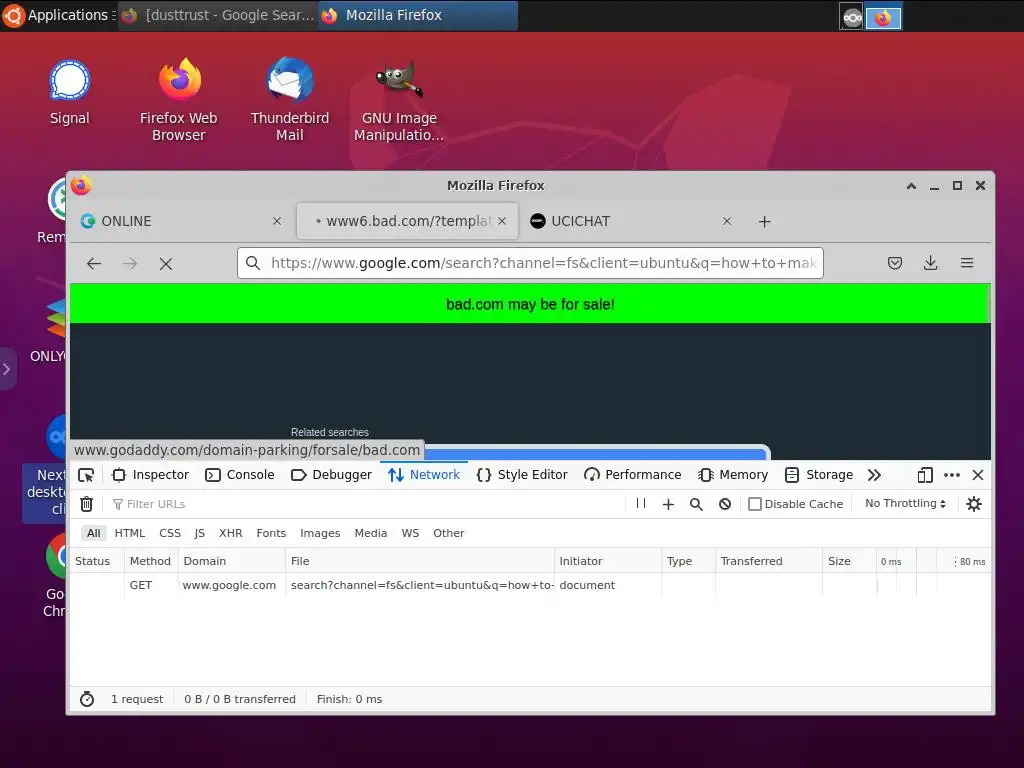Select the Network tab

click(424, 475)
